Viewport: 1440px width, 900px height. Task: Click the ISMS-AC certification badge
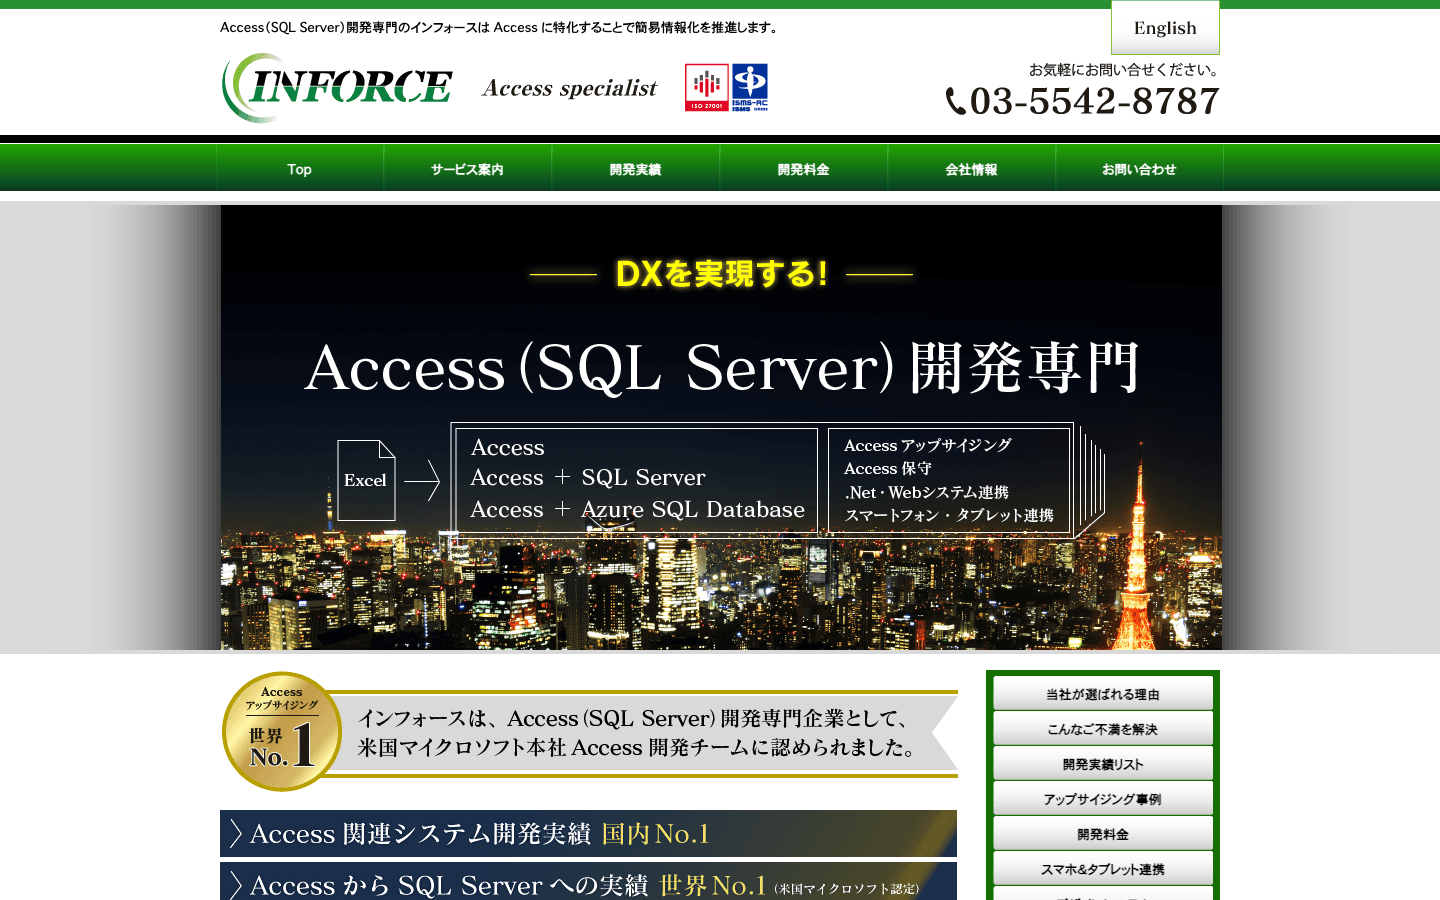[750, 87]
